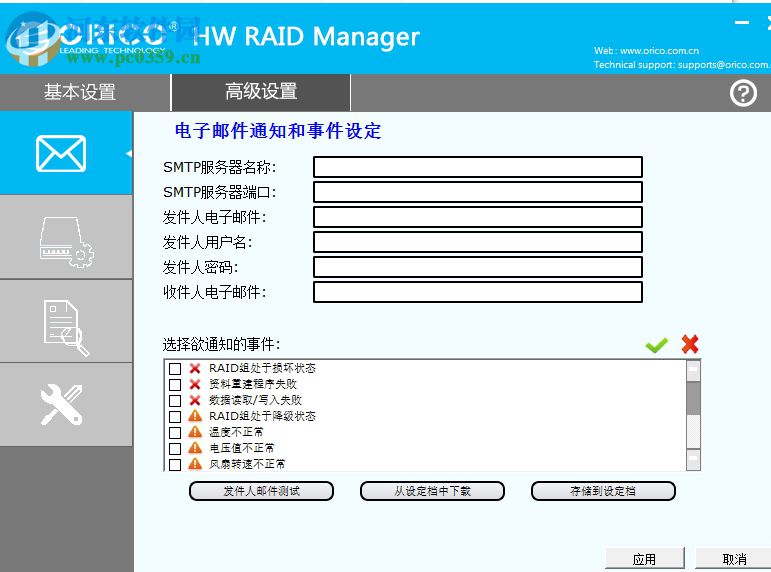Click the 应用 button

point(644,559)
